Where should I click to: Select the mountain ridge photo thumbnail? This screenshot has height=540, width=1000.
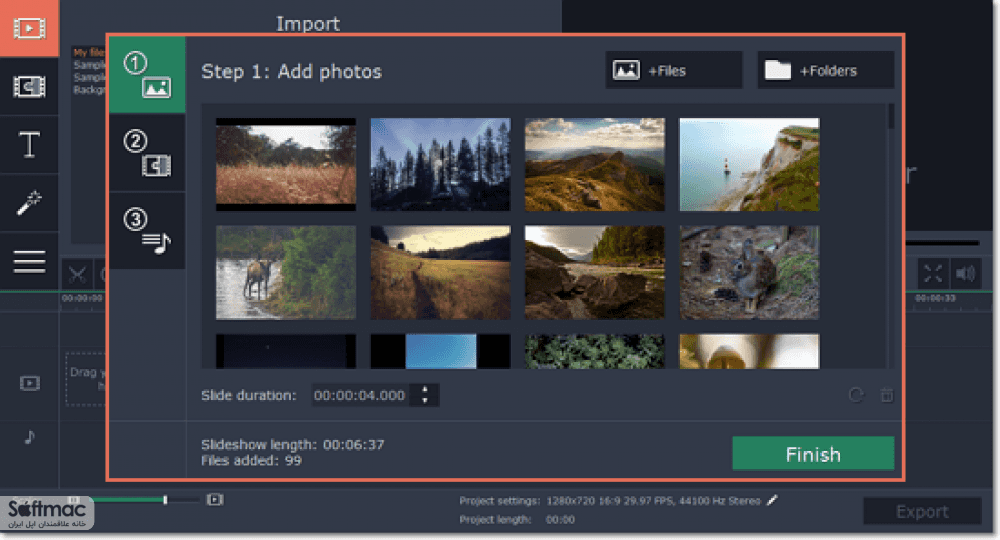point(594,164)
